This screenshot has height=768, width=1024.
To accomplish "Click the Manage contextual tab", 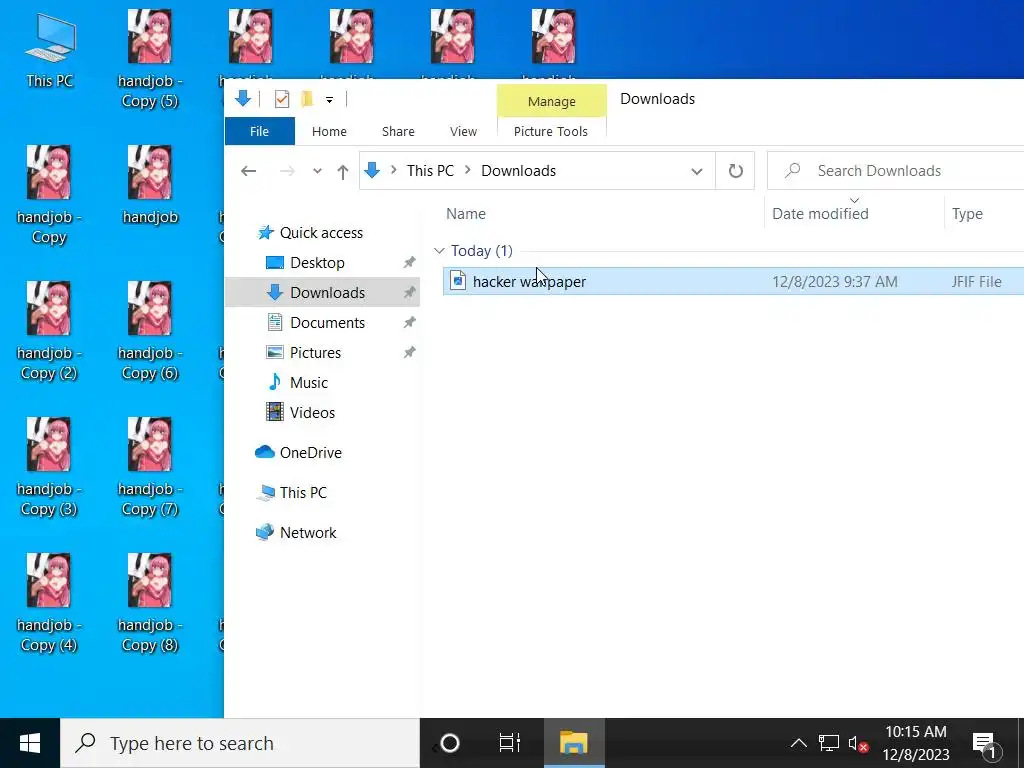I will tap(552, 101).
